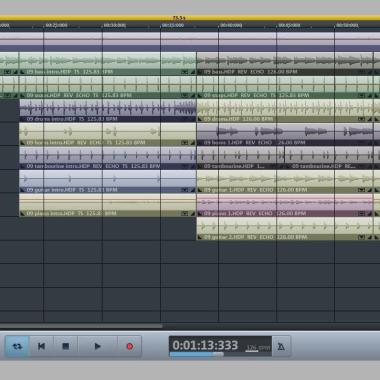Click the 00:30:000 ruler marker
Image resolution: width=380 pixels, height=380 pixels.
click(x=114, y=25)
